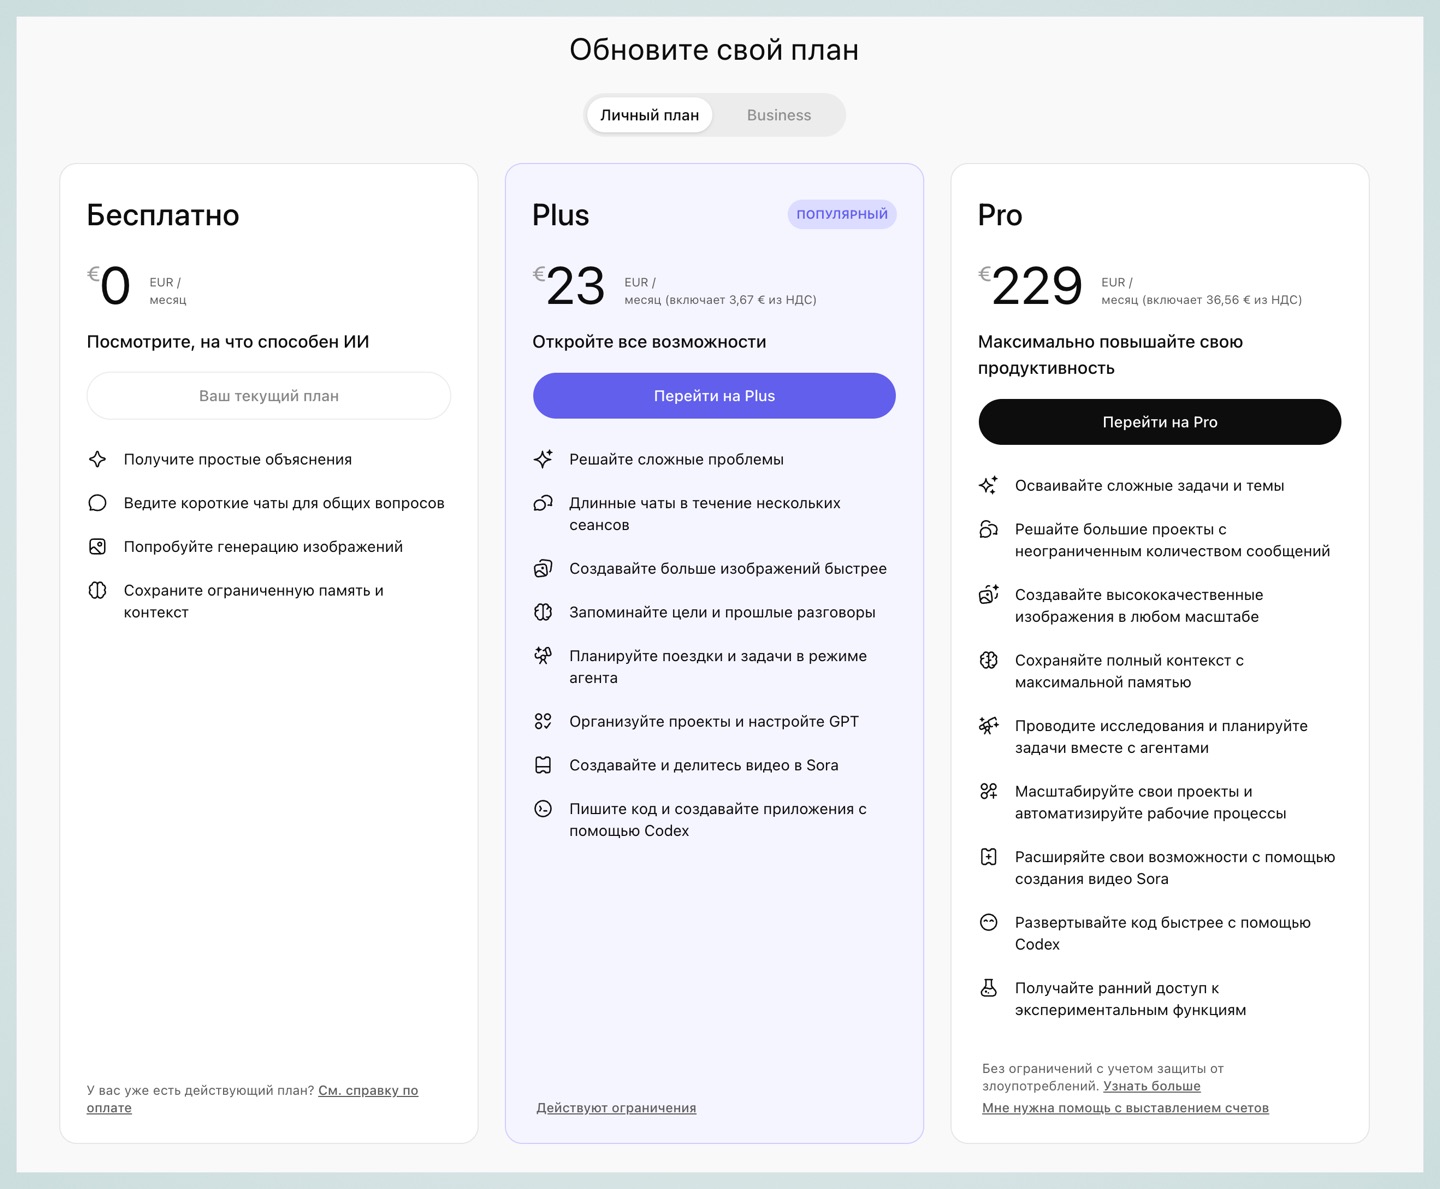Select the Личный план tab
1440x1189 pixels.
pos(649,115)
